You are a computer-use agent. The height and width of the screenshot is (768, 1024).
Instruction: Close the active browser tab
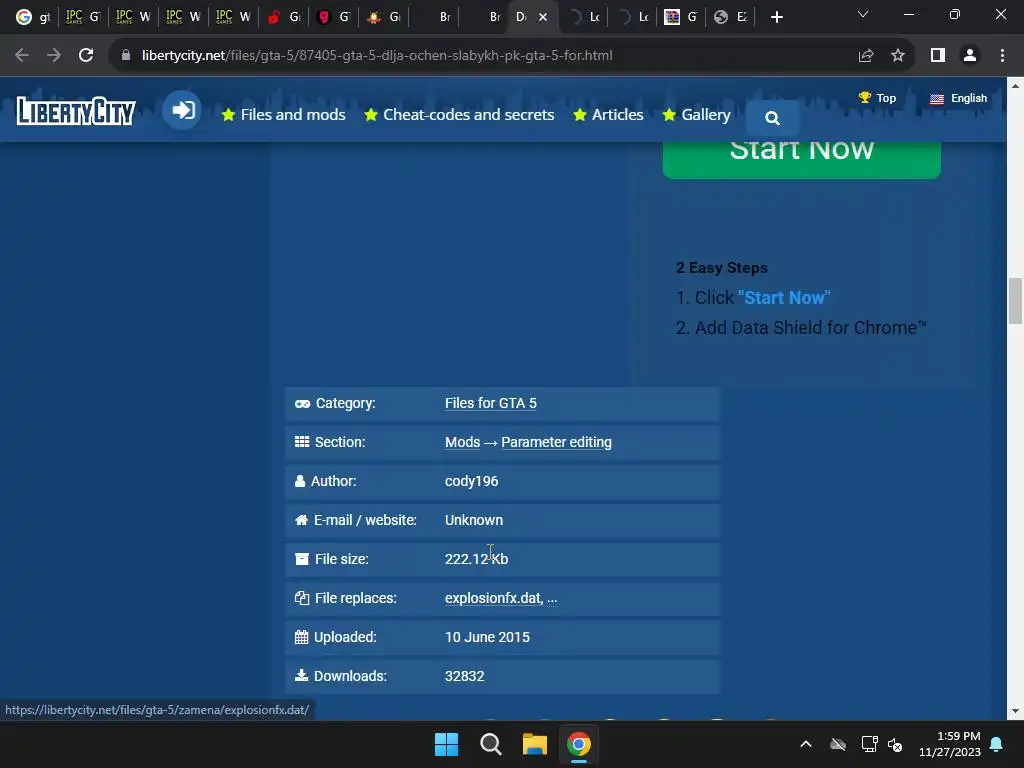point(543,17)
